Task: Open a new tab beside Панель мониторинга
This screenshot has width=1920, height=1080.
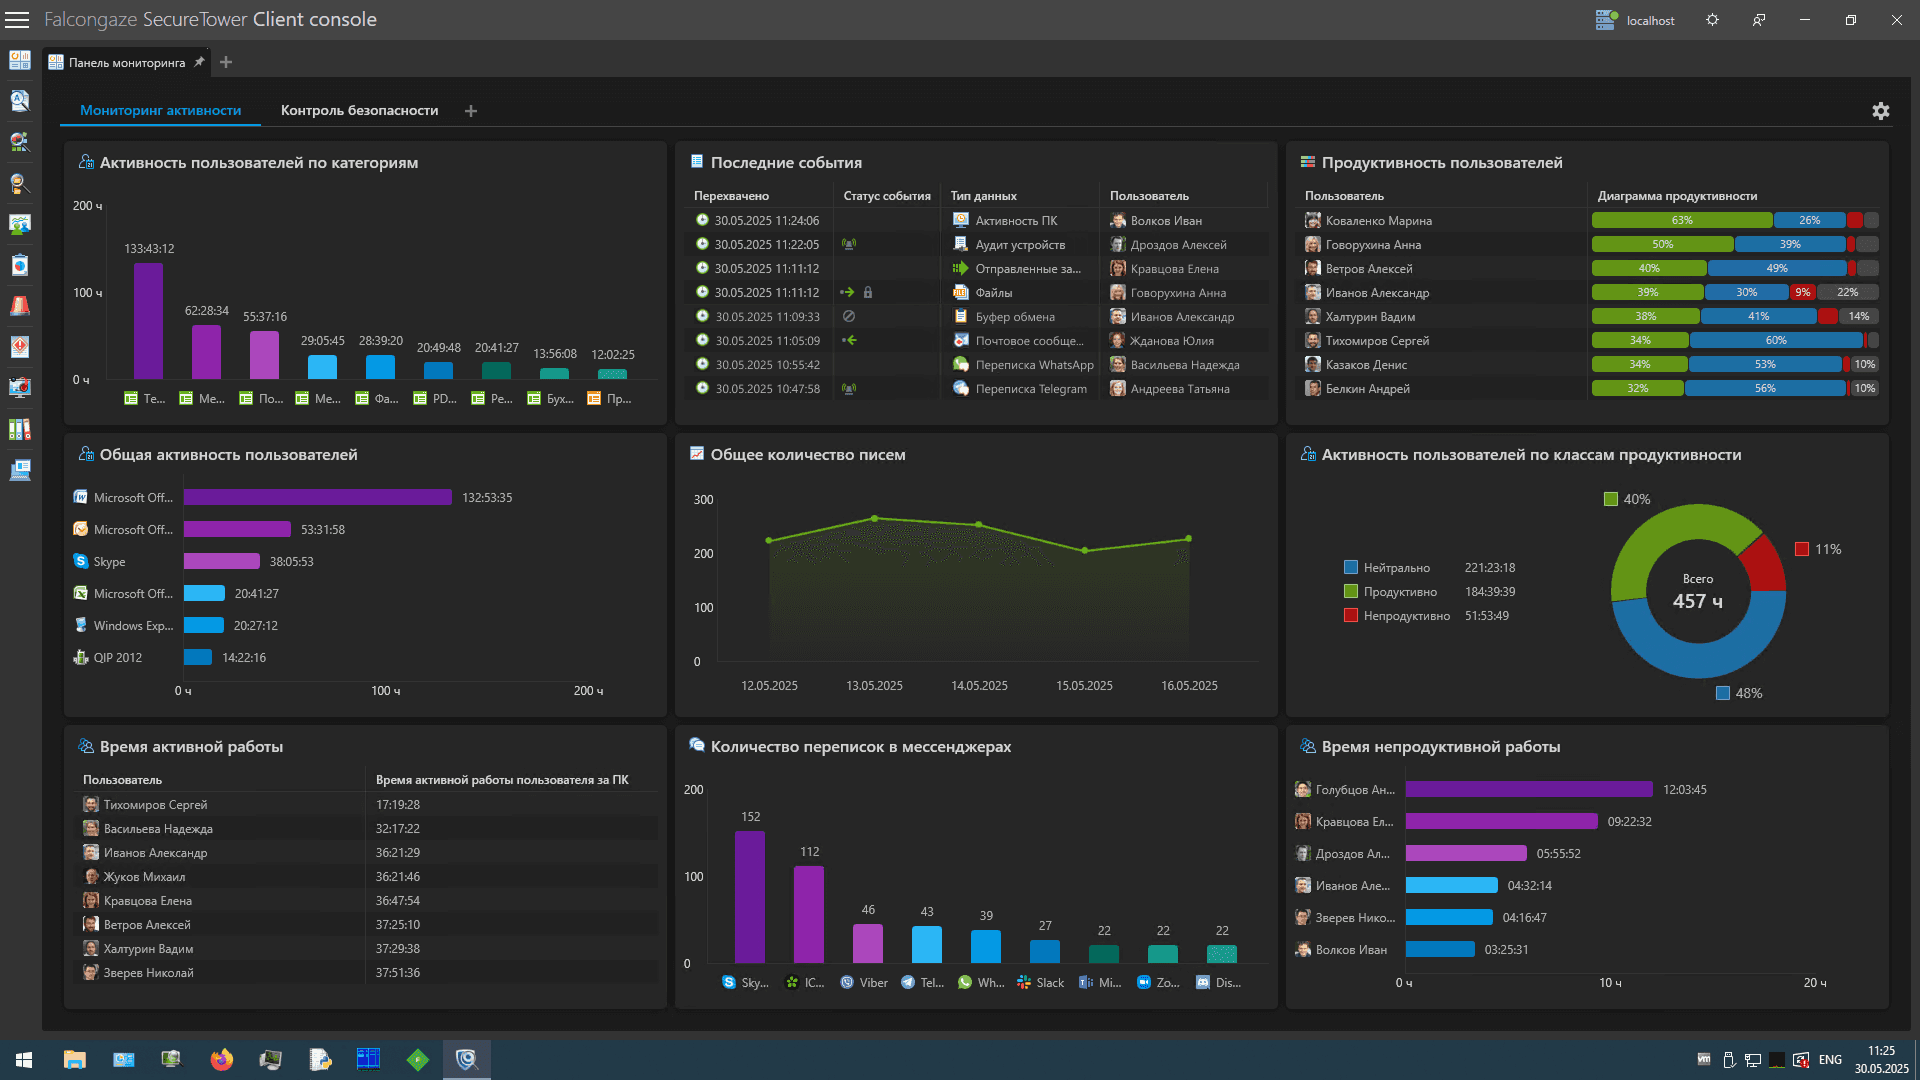Action: tap(226, 62)
